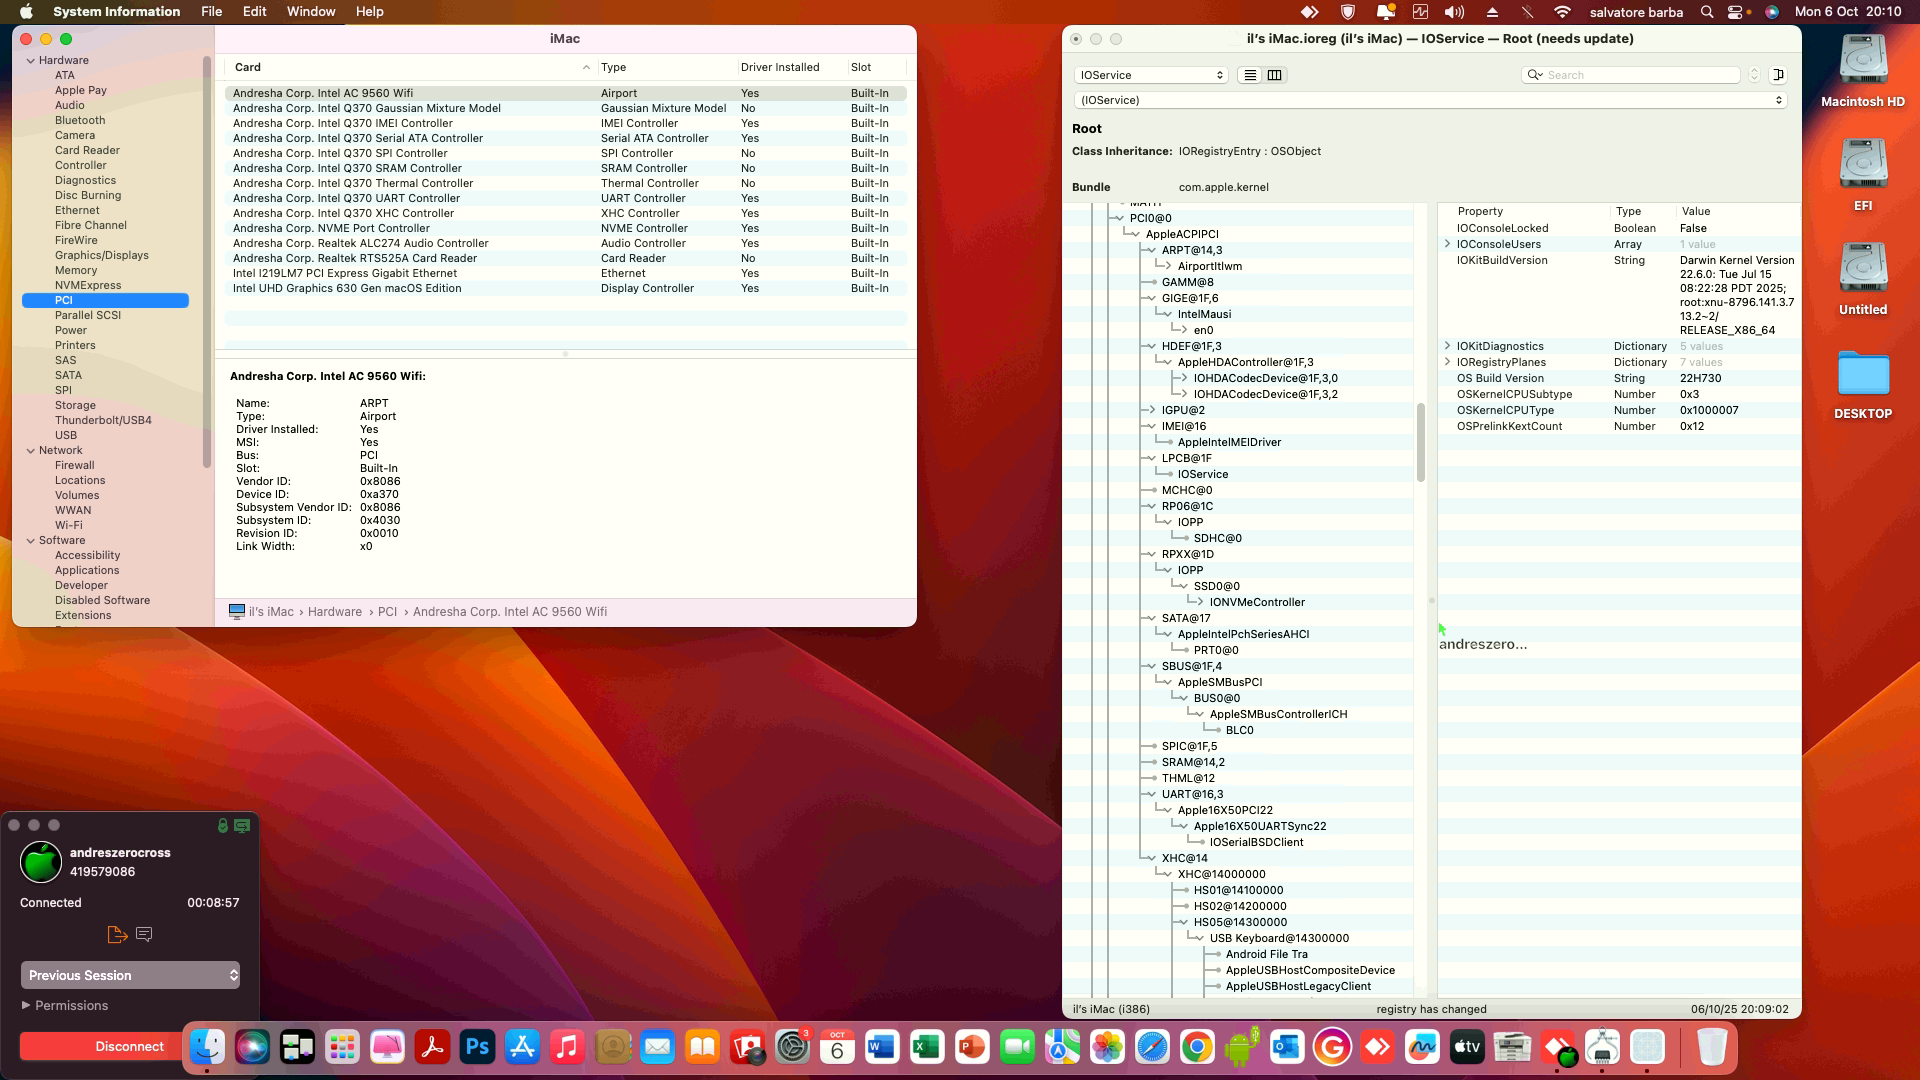Select the DESKTOP folder on the desktop
The image size is (1920, 1080).
point(1863,373)
